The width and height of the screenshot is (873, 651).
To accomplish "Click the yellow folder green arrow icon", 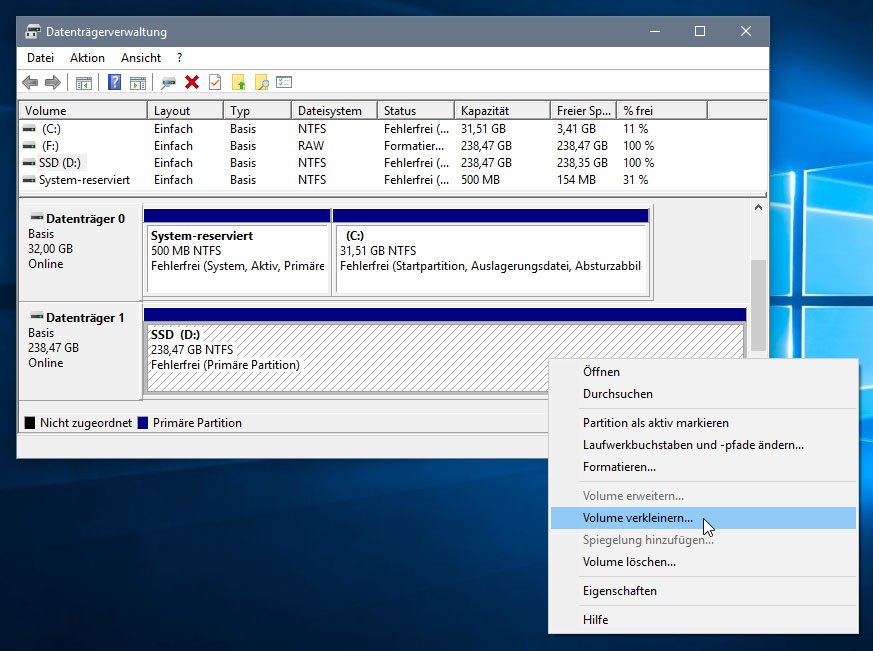I will 238,82.
